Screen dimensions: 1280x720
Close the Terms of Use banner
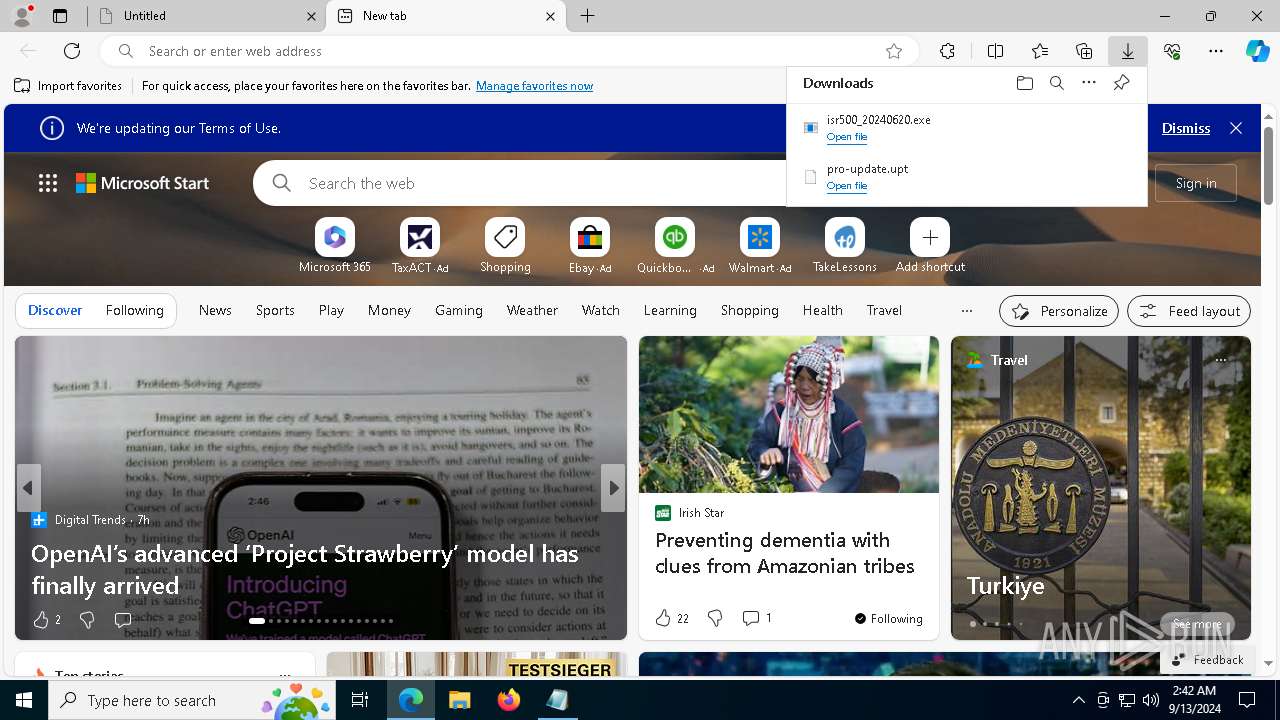1236,128
